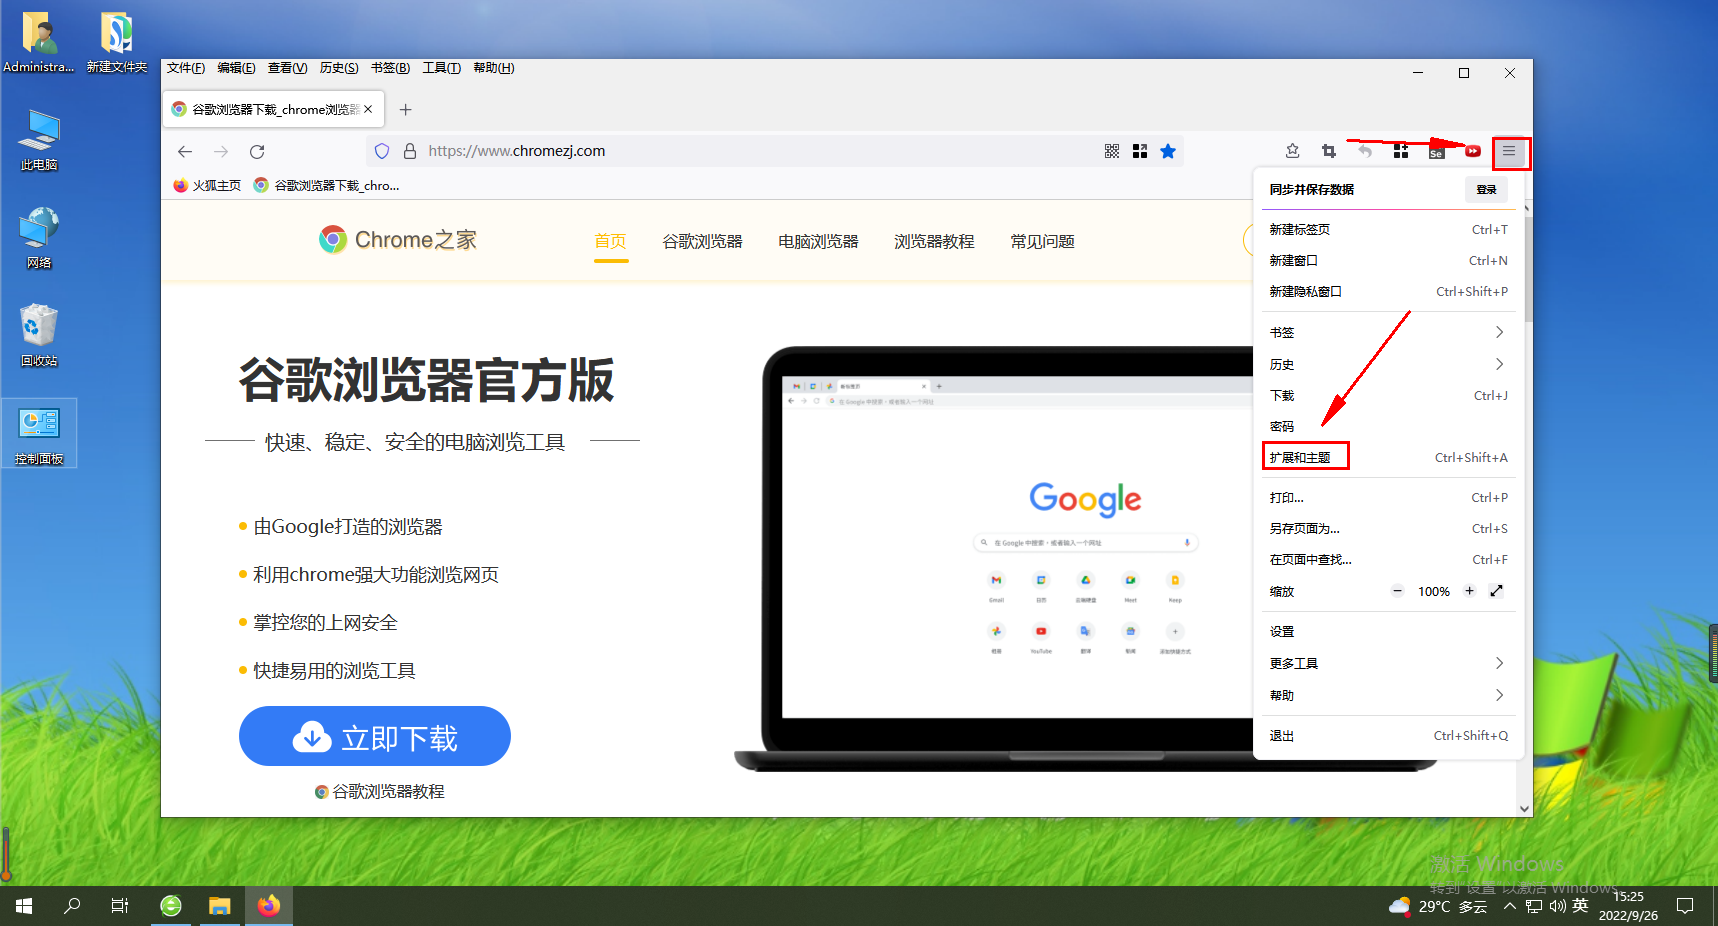This screenshot has height=926, width=1718.
Task: Open the 查看(V) menu bar item
Action: [288, 68]
